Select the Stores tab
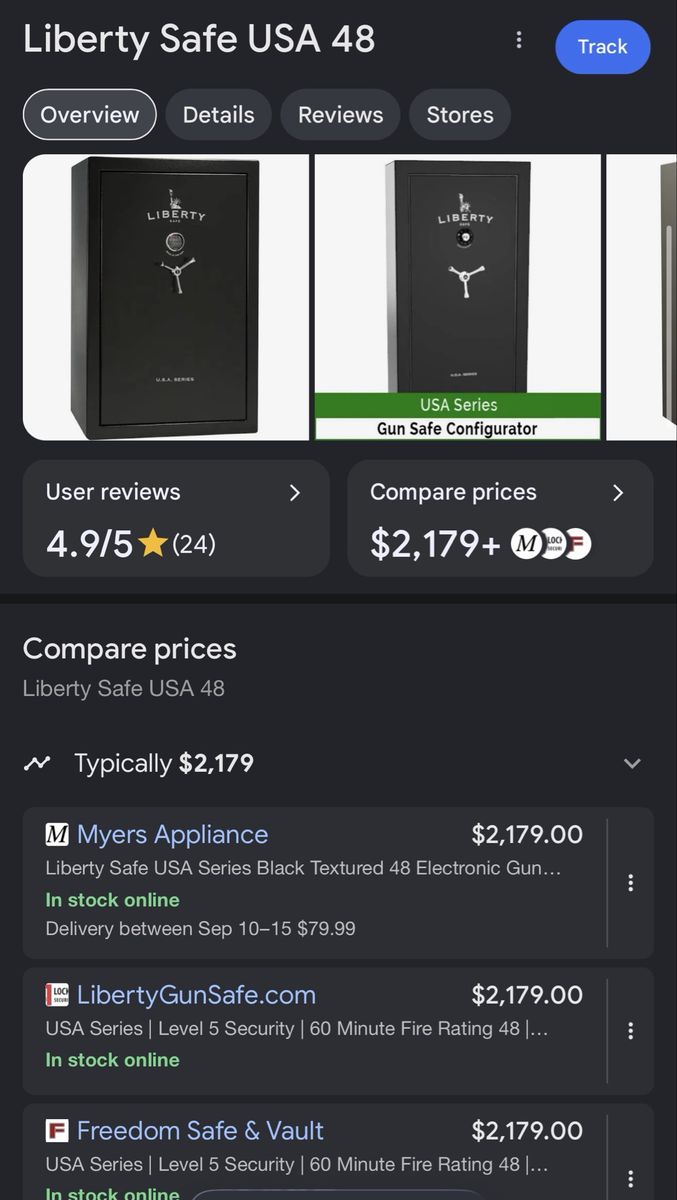The height and width of the screenshot is (1200, 677). tap(460, 115)
